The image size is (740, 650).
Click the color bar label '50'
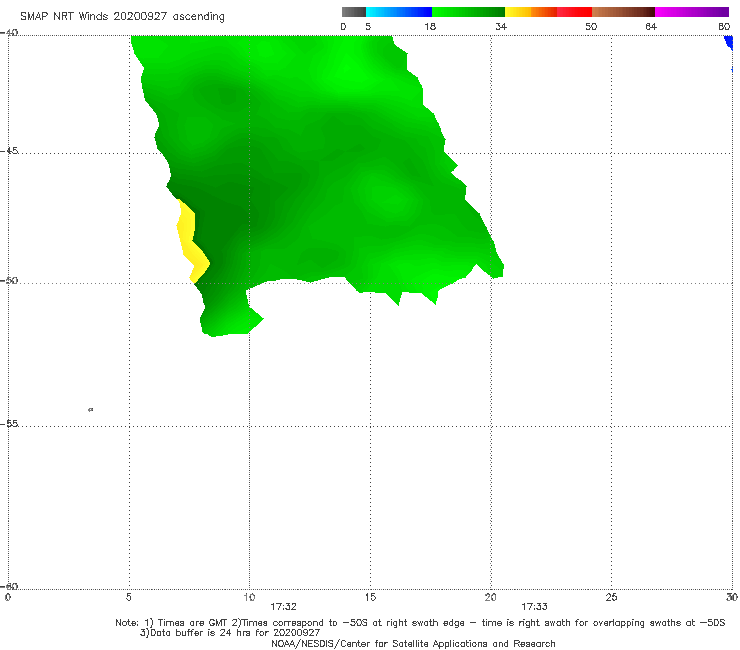591,26
